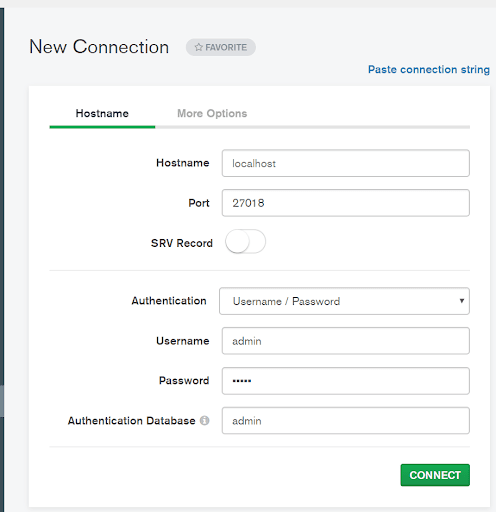
Task: Click the New Connection heading
Action: 99,47
